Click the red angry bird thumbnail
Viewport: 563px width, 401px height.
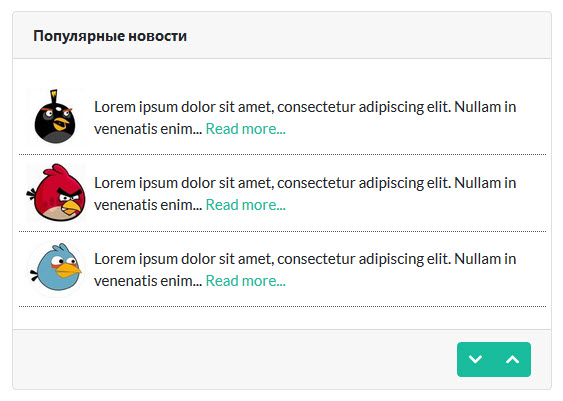(56, 192)
